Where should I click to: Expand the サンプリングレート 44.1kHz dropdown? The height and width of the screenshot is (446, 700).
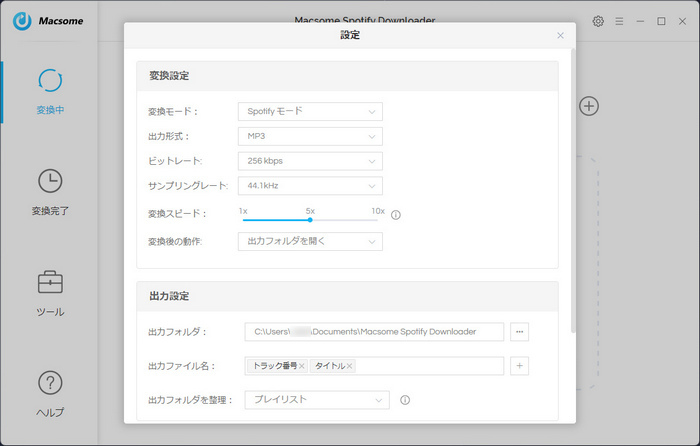(310, 186)
